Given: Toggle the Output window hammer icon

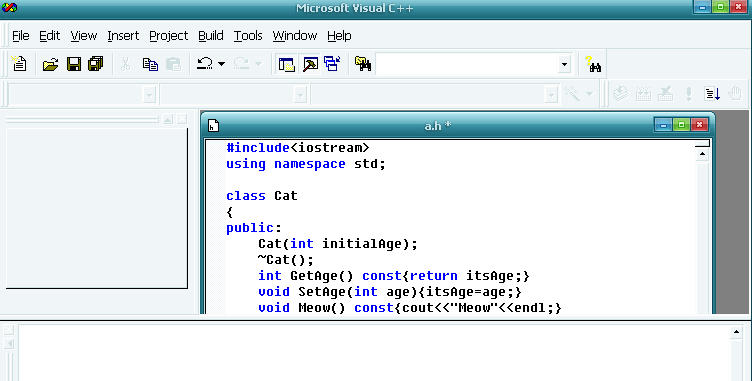Looking at the screenshot, I should point(310,64).
